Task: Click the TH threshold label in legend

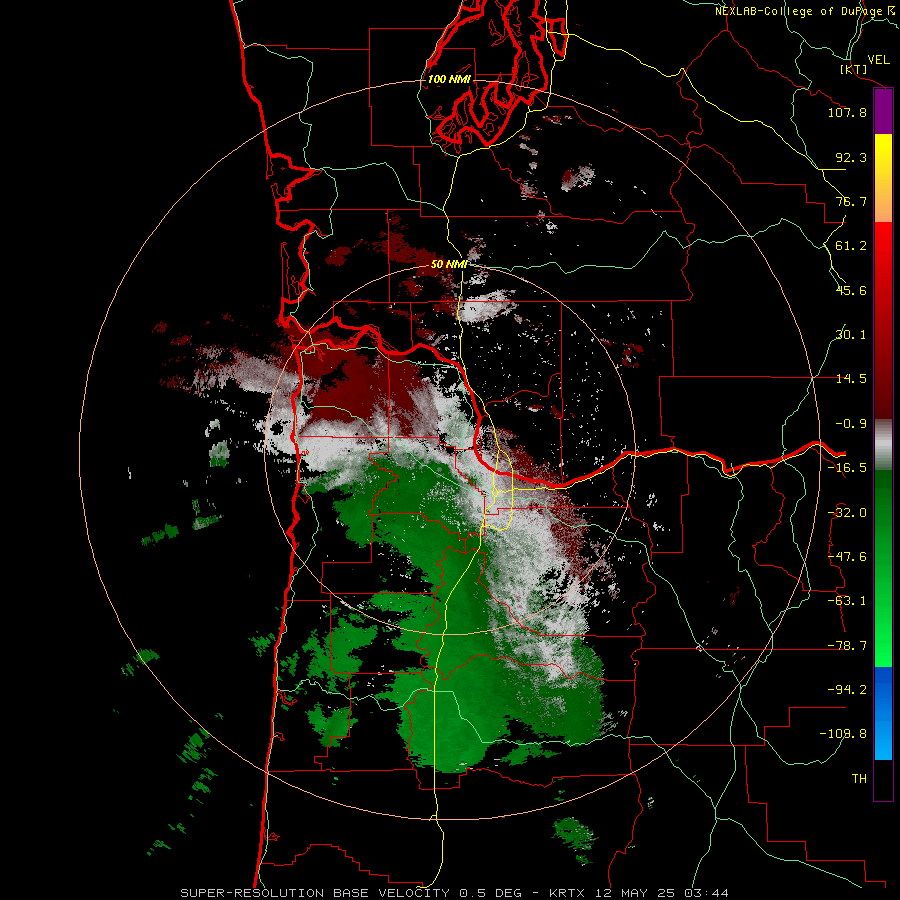Action: pos(859,778)
